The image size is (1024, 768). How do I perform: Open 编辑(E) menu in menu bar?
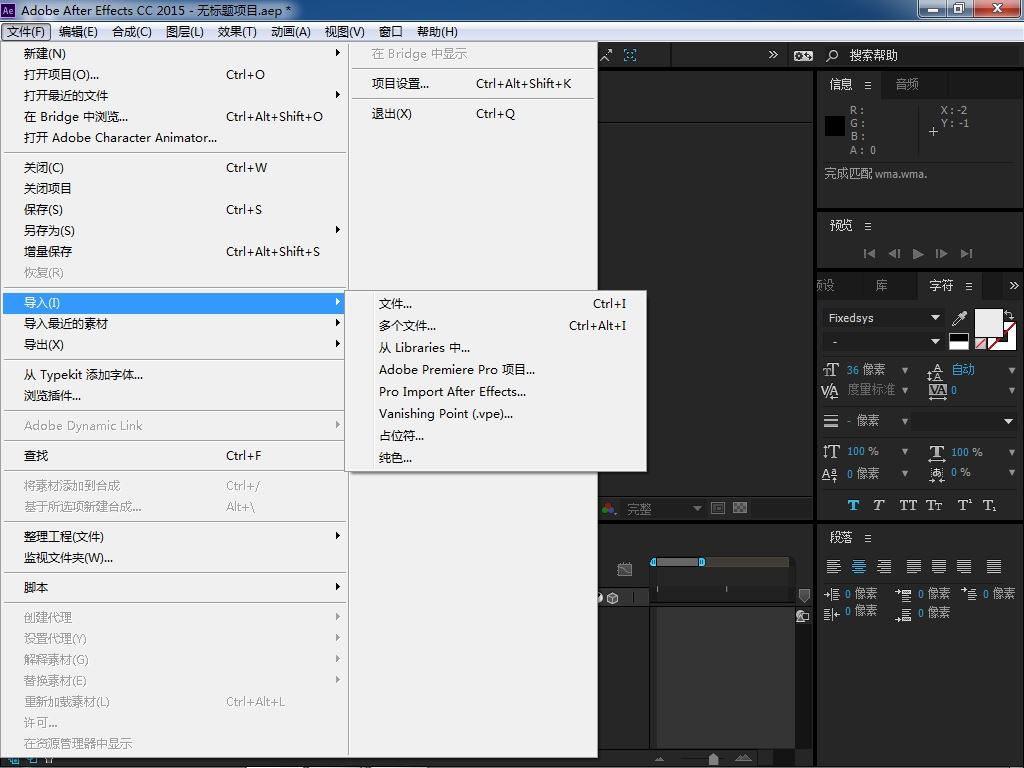[x=78, y=31]
